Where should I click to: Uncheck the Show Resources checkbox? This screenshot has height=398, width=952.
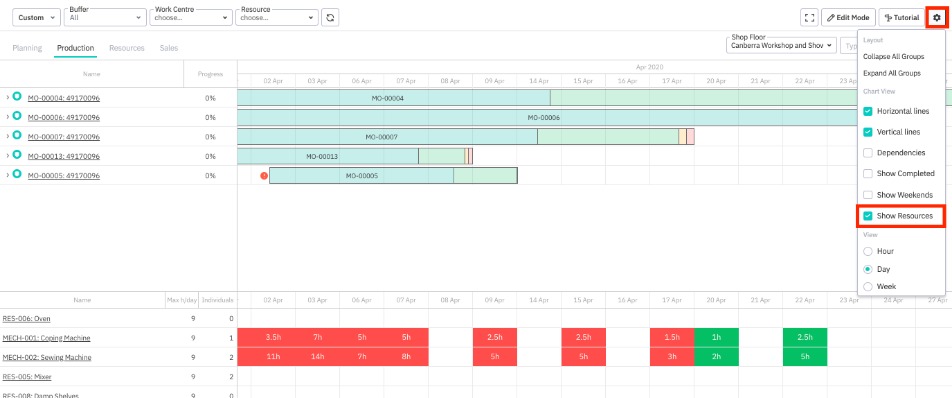(x=868, y=216)
